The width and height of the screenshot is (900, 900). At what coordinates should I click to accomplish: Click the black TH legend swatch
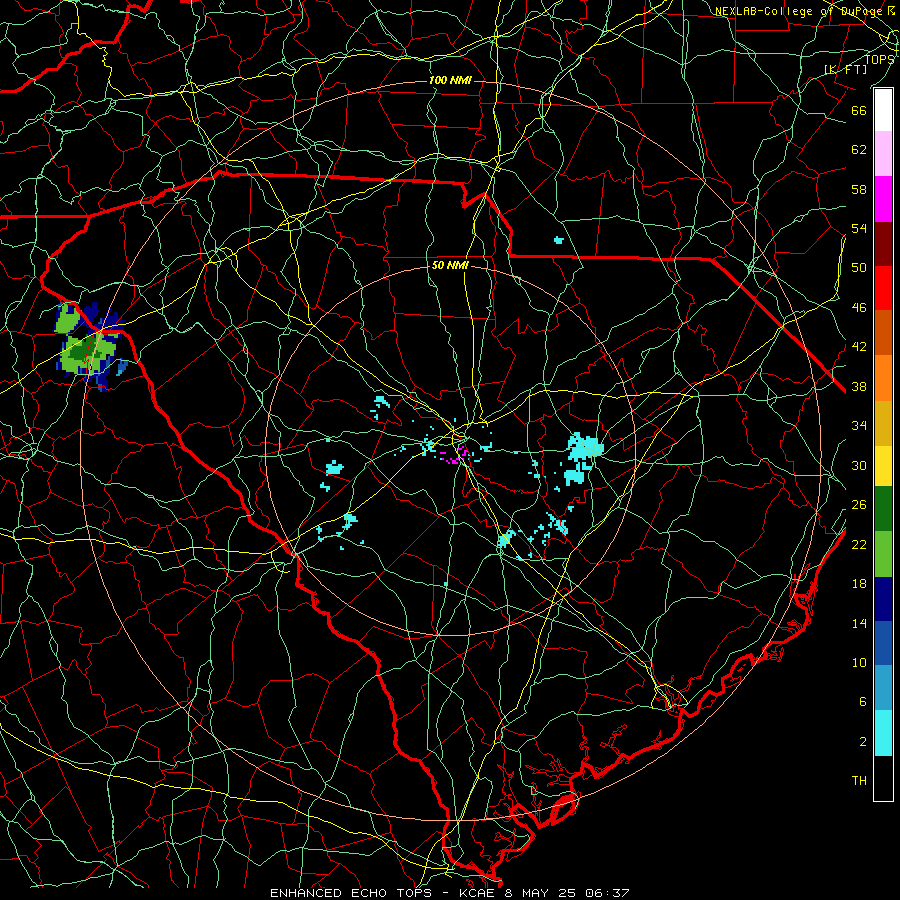(883, 778)
